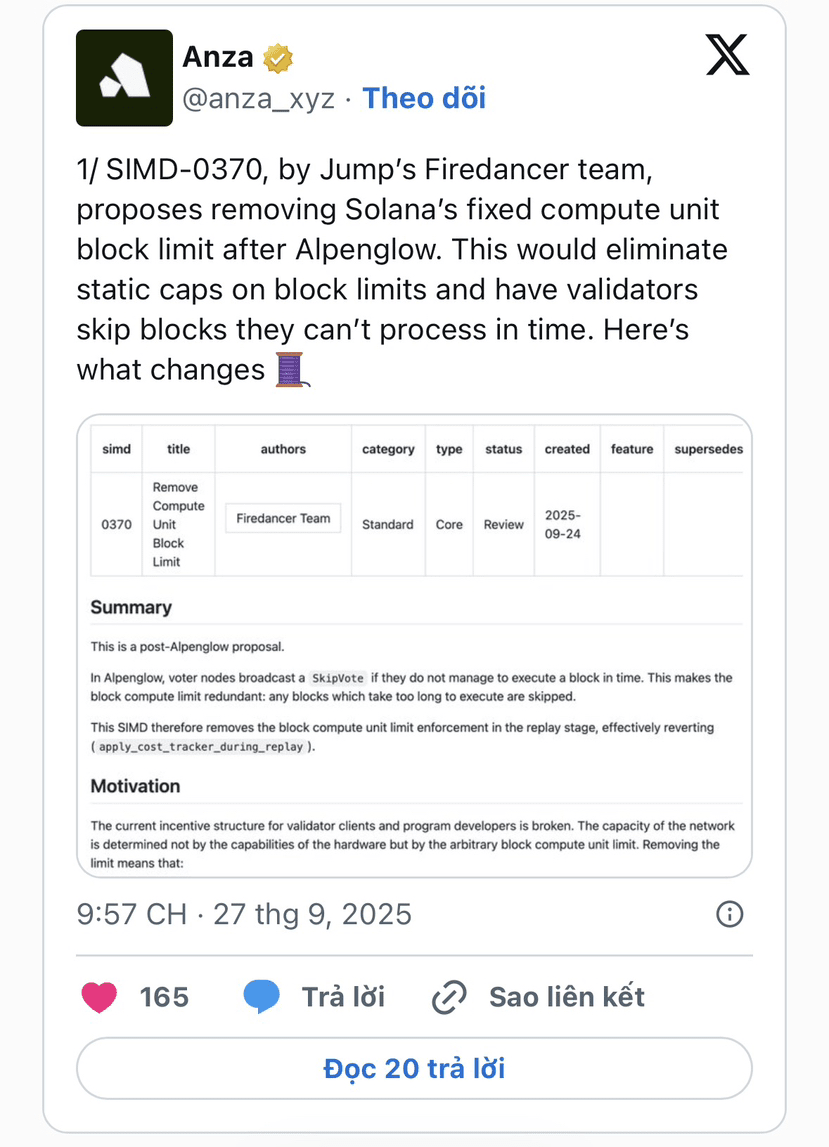
Task: Click the tweet body text
Action: (x=402, y=269)
